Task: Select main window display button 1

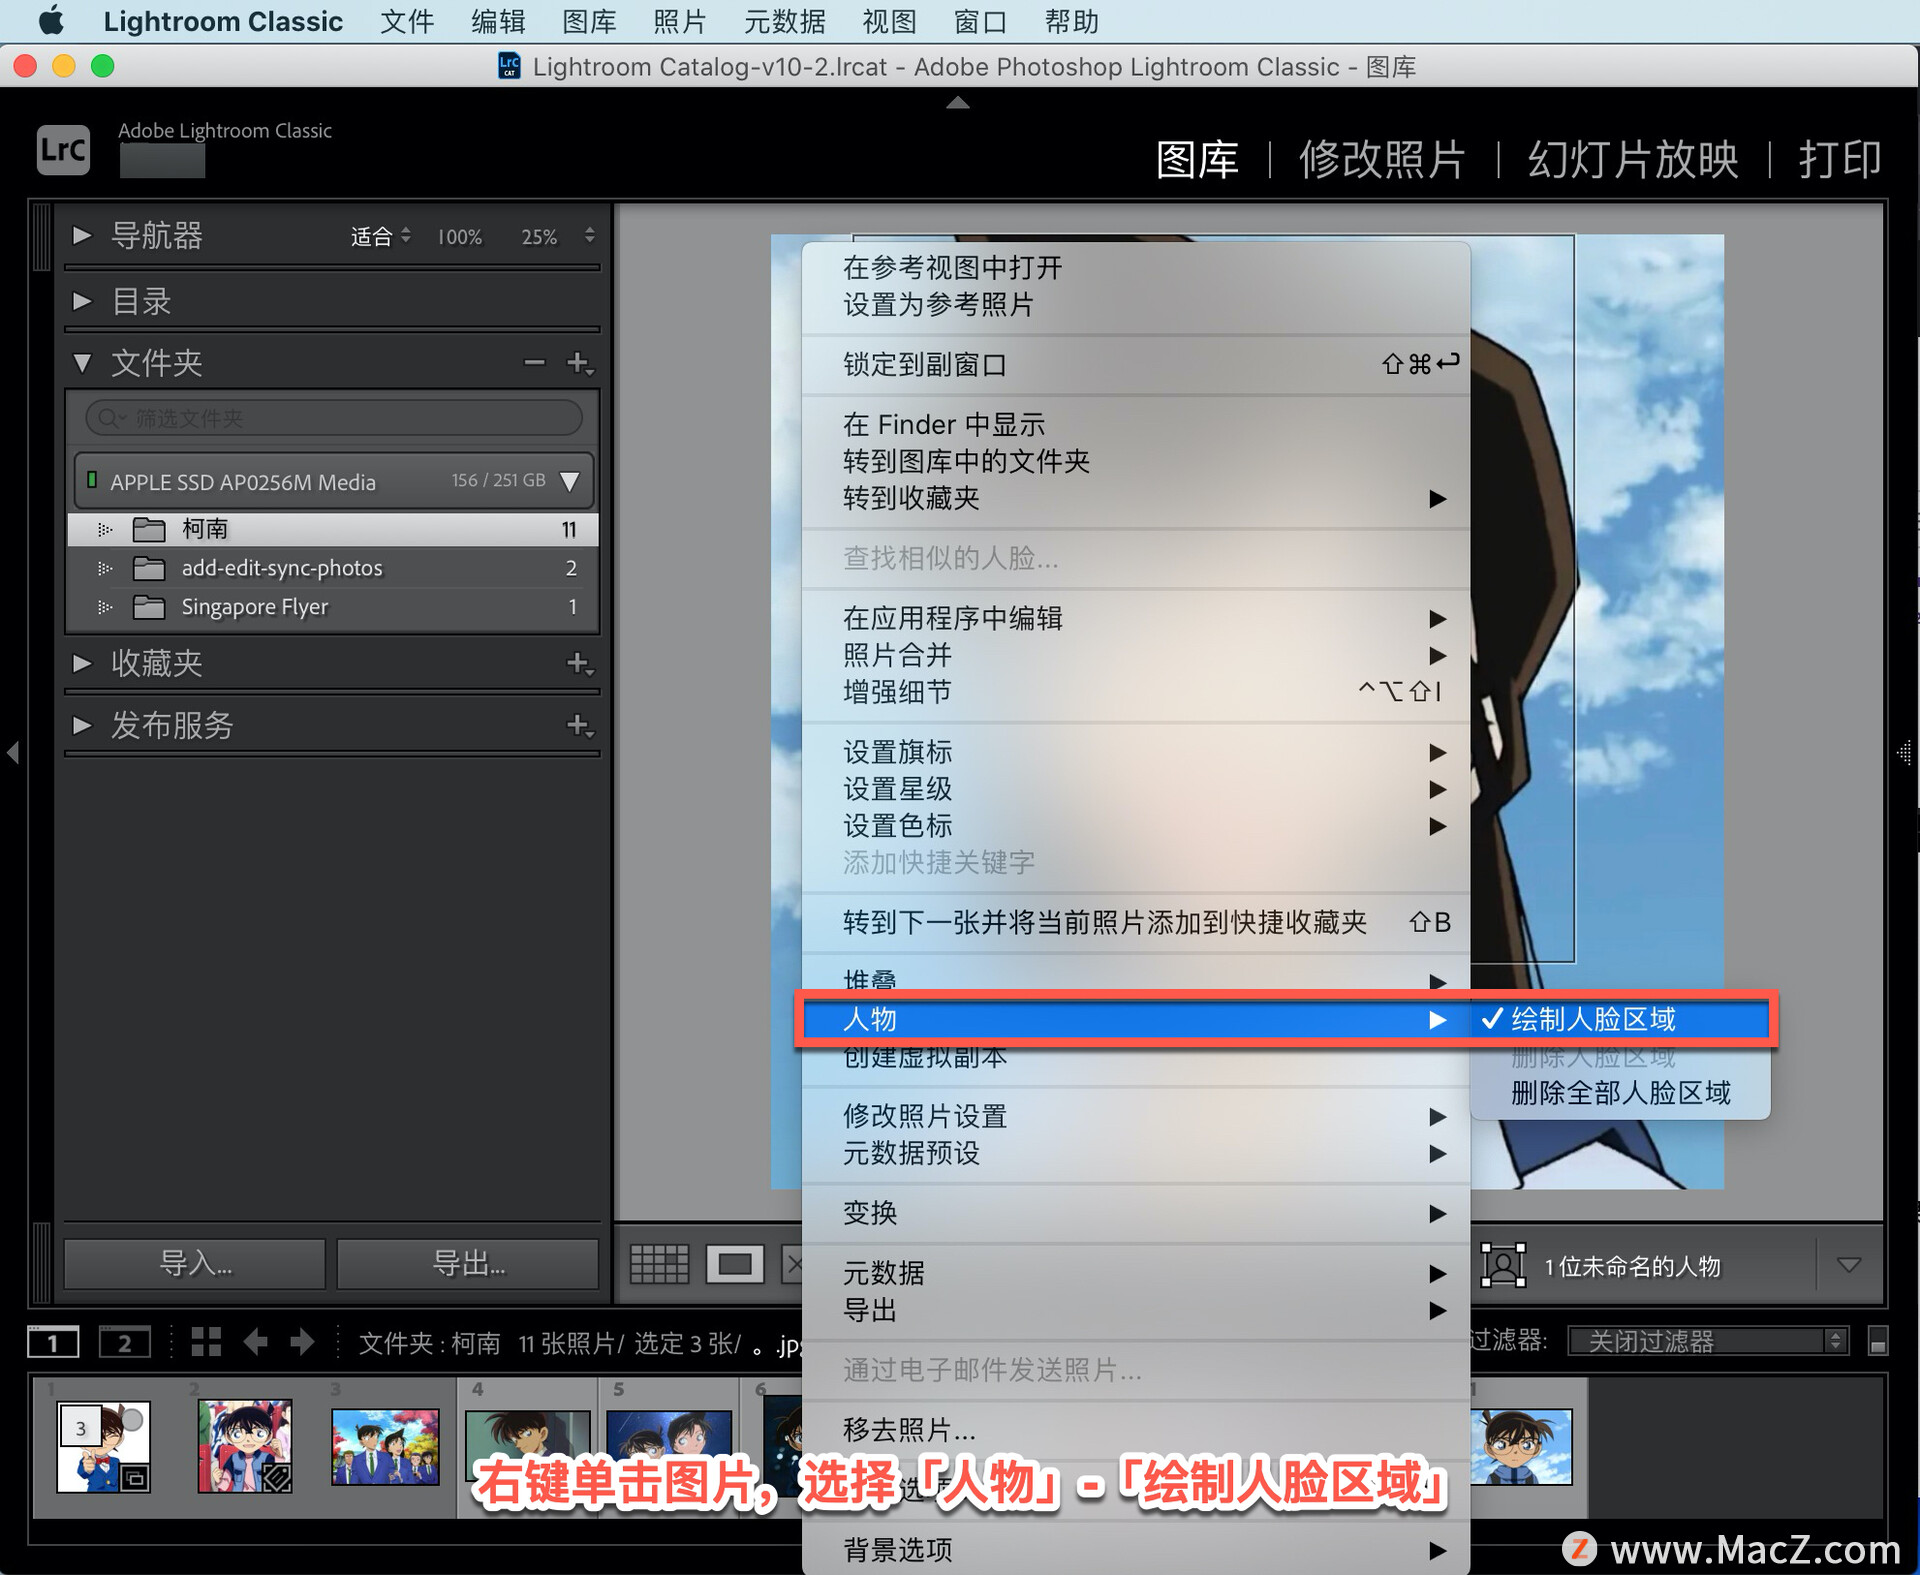Action: point(53,1342)
